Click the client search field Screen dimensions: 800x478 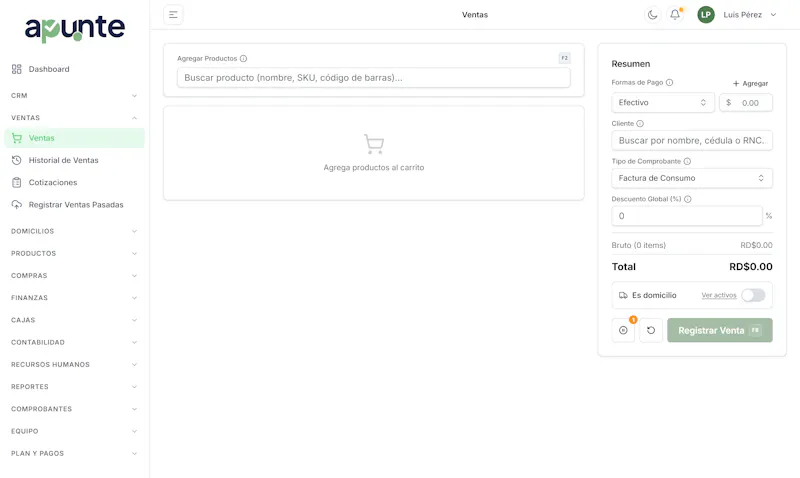(x=692, y=140)
